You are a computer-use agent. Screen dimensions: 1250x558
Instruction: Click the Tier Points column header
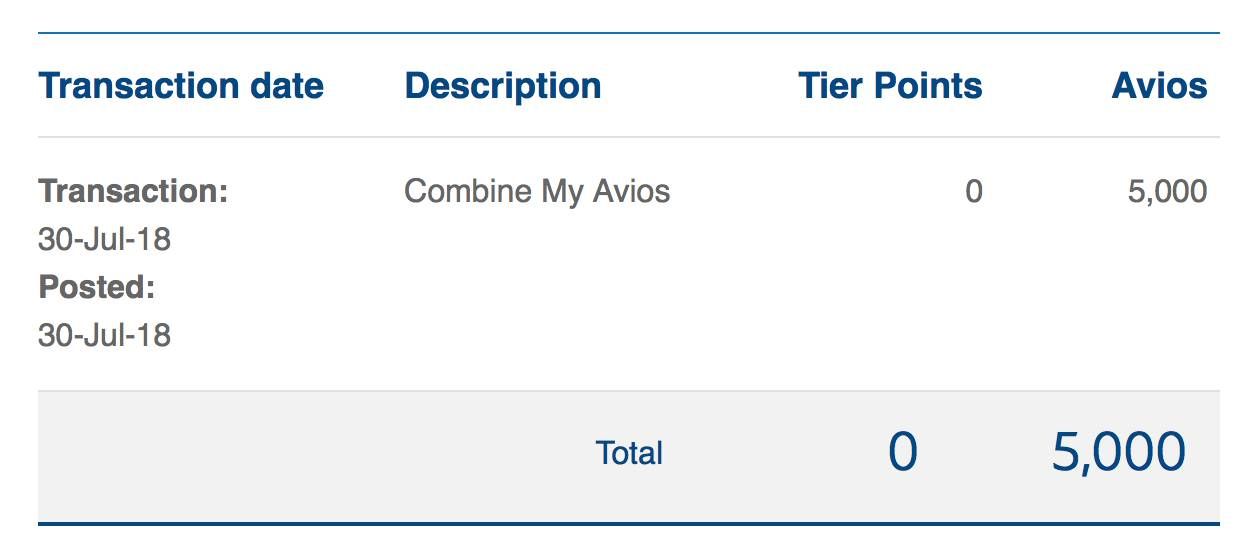pos(890,86)
